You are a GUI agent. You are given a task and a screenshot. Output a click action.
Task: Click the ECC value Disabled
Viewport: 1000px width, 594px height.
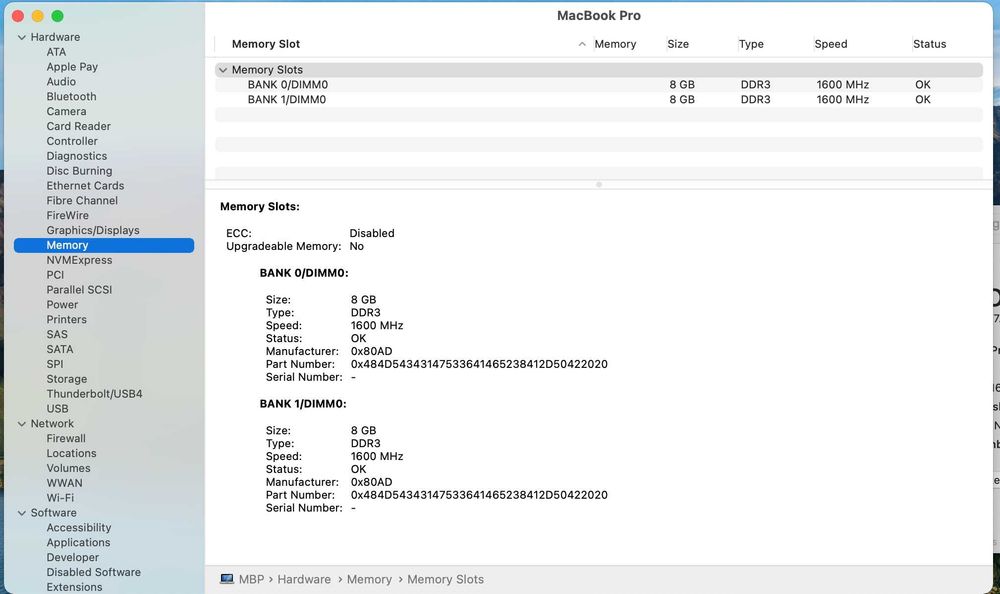pos(372,234)
